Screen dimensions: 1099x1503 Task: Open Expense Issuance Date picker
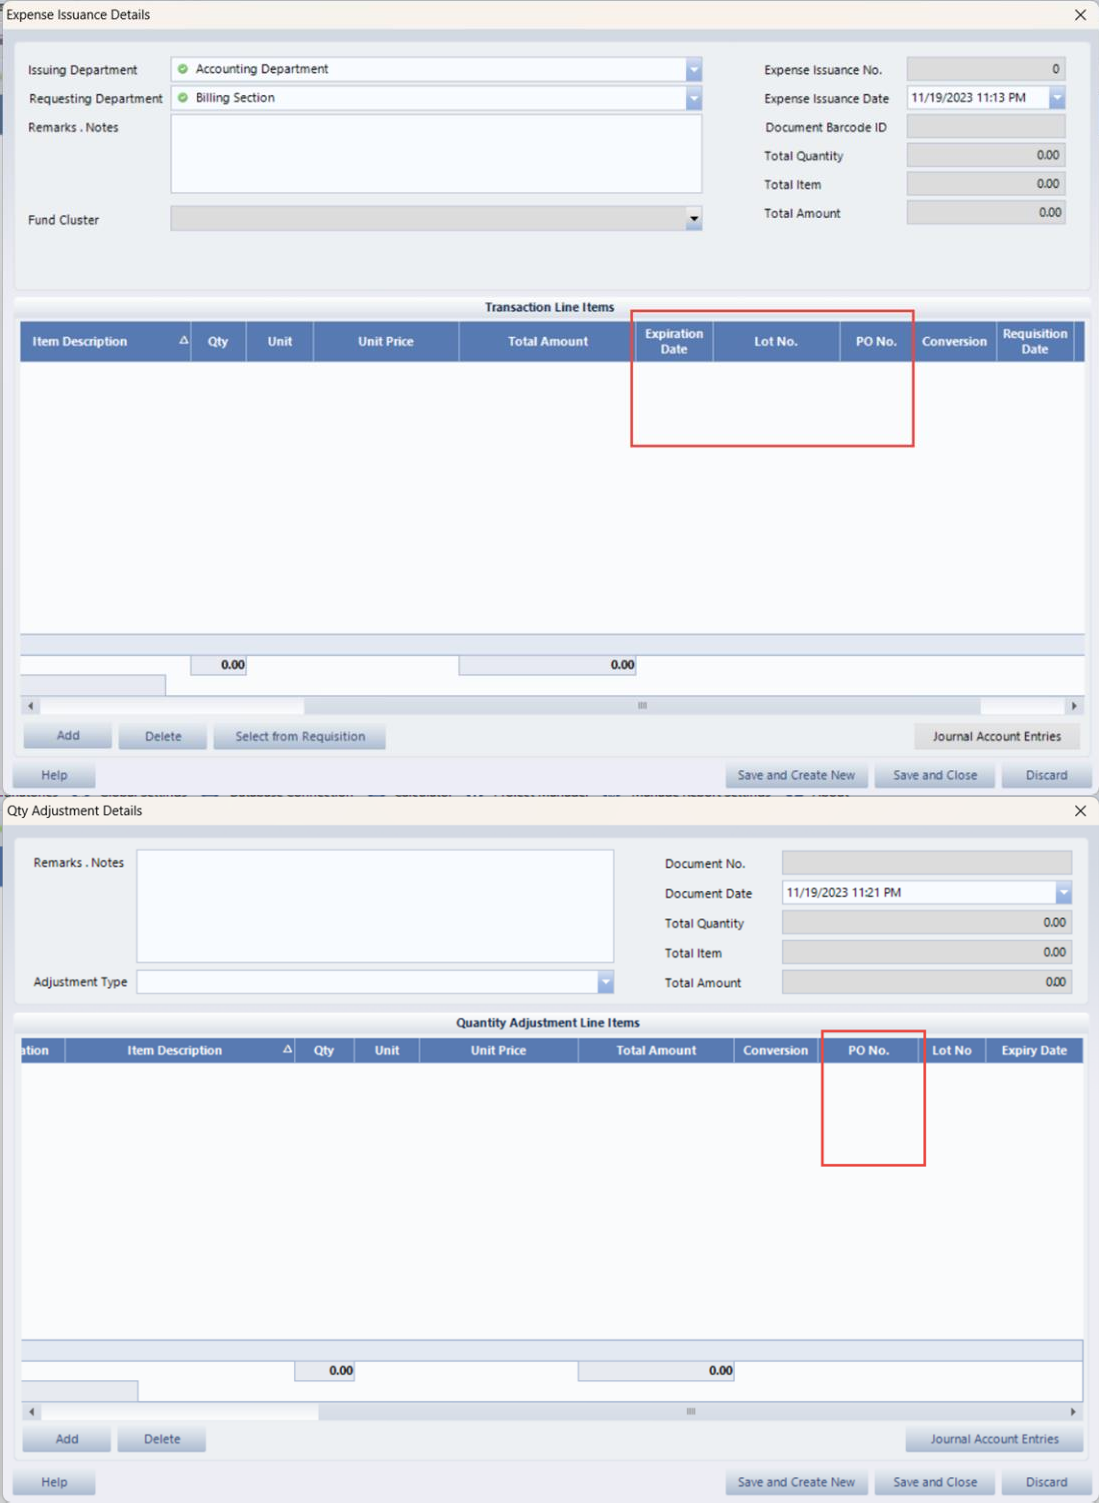click(1057, 98)
